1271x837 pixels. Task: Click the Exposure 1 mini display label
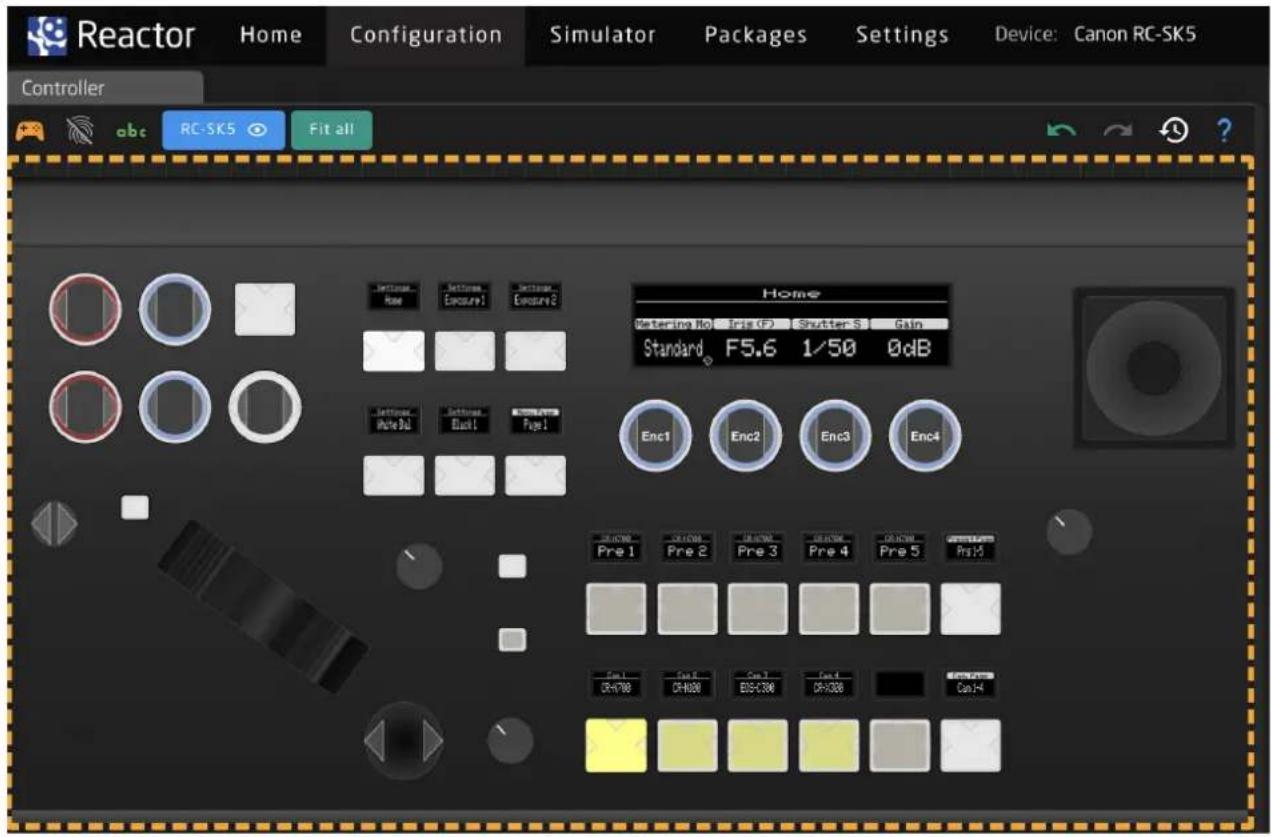464,296
